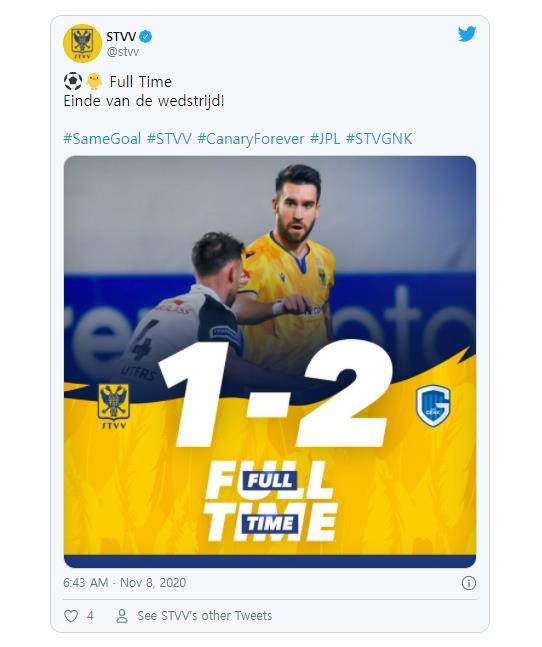Open the #JPL hashtag
This screenshot has height=647, width=542.
(x=325, y=139)
